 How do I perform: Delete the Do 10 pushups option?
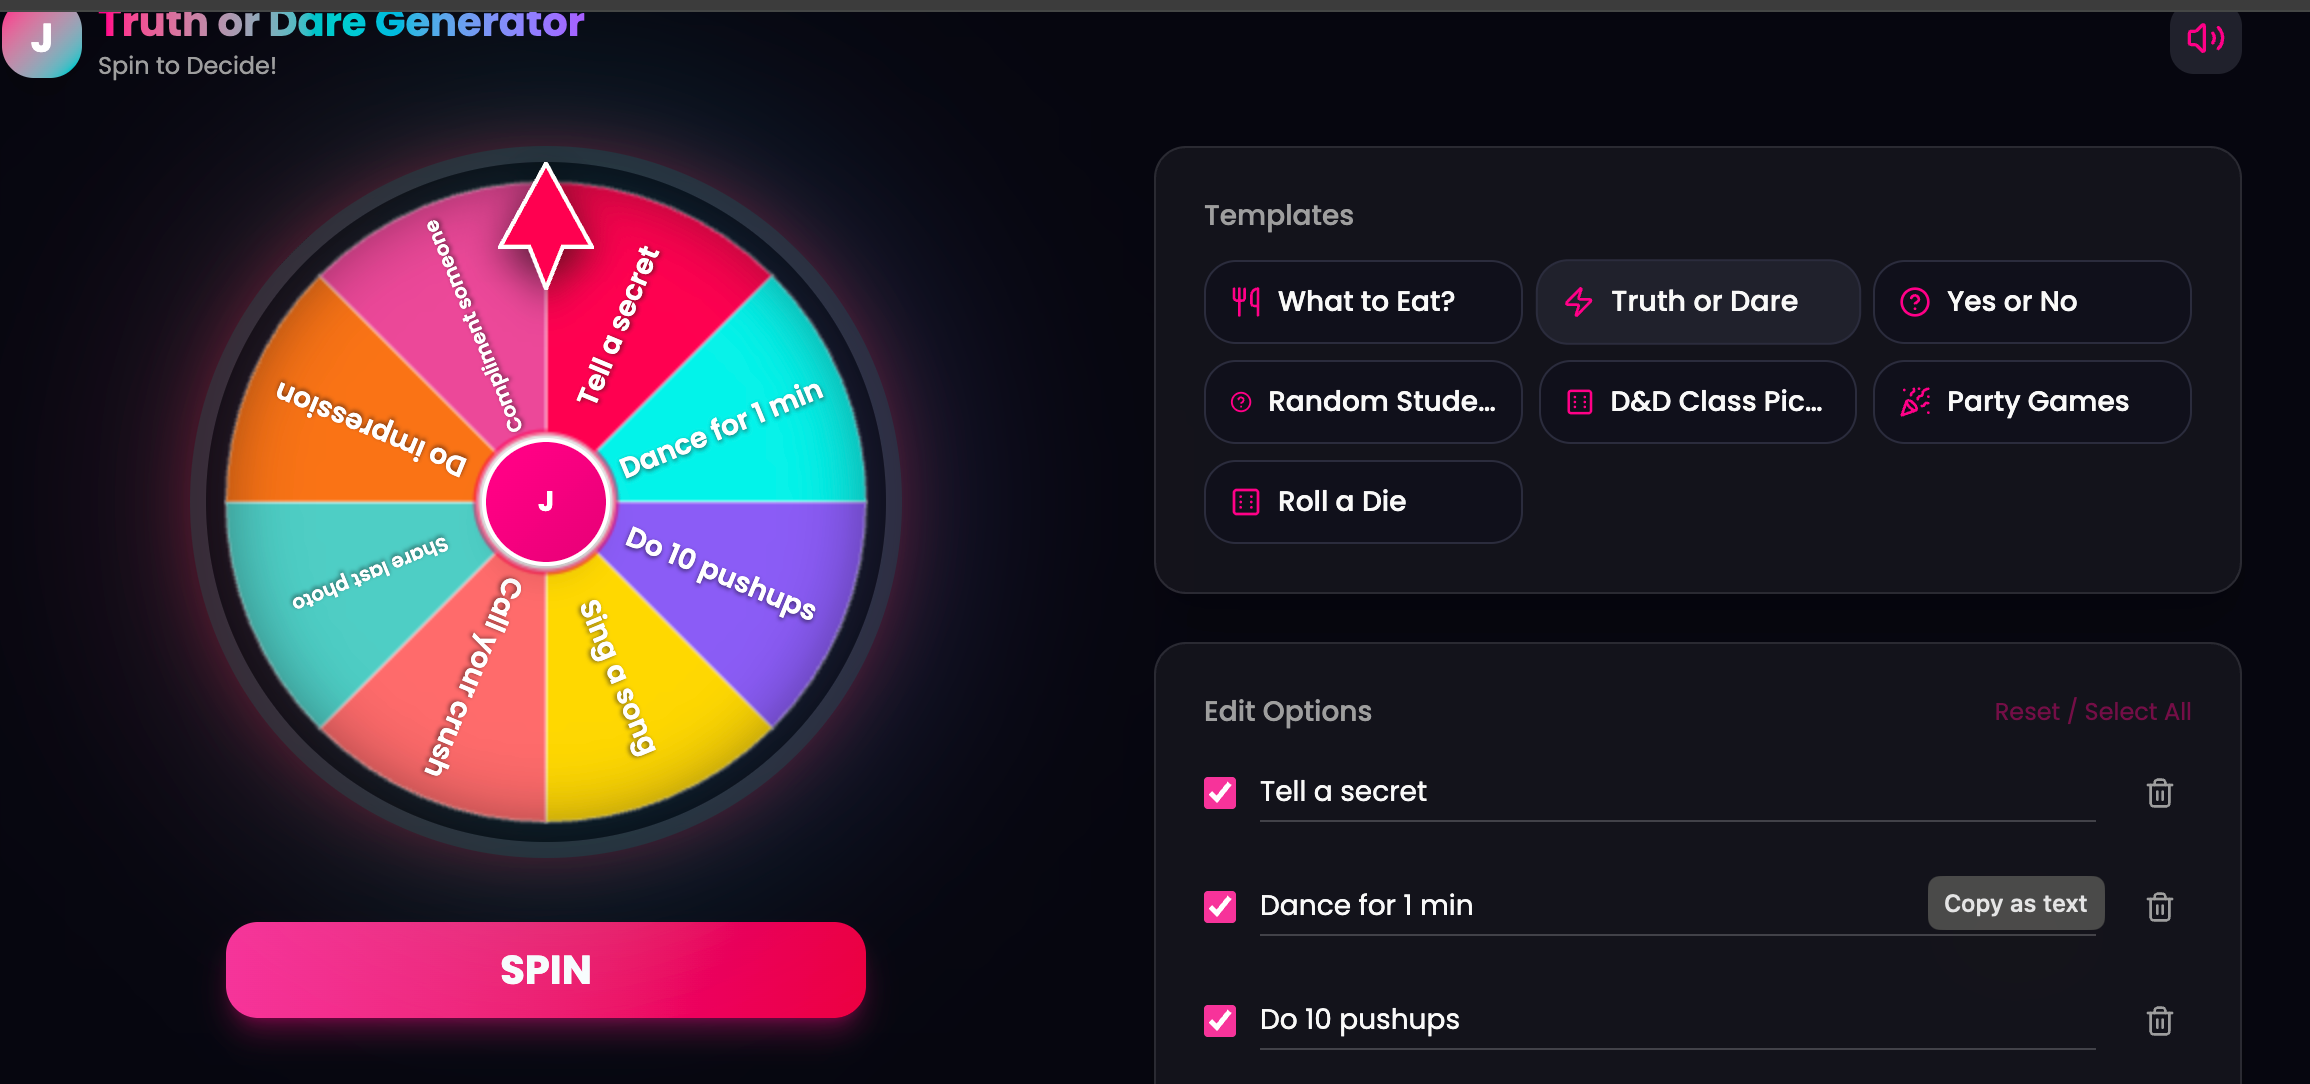(2160, 1021)
